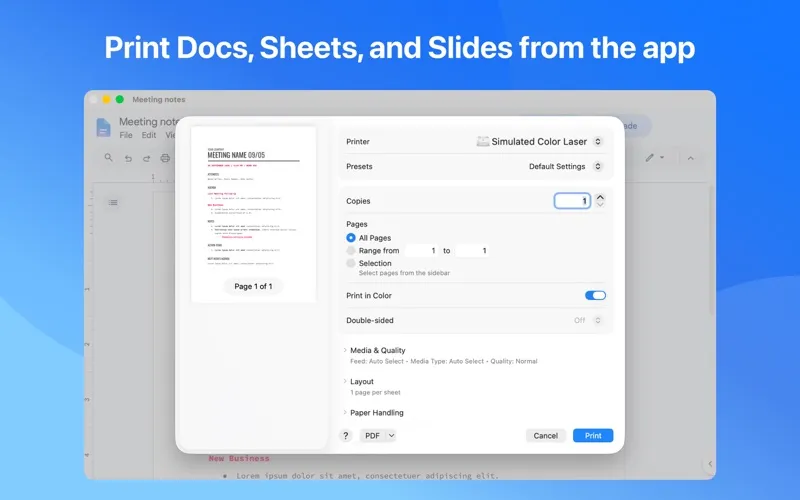Click the page preview thumbnail

[x=254, y=214]
